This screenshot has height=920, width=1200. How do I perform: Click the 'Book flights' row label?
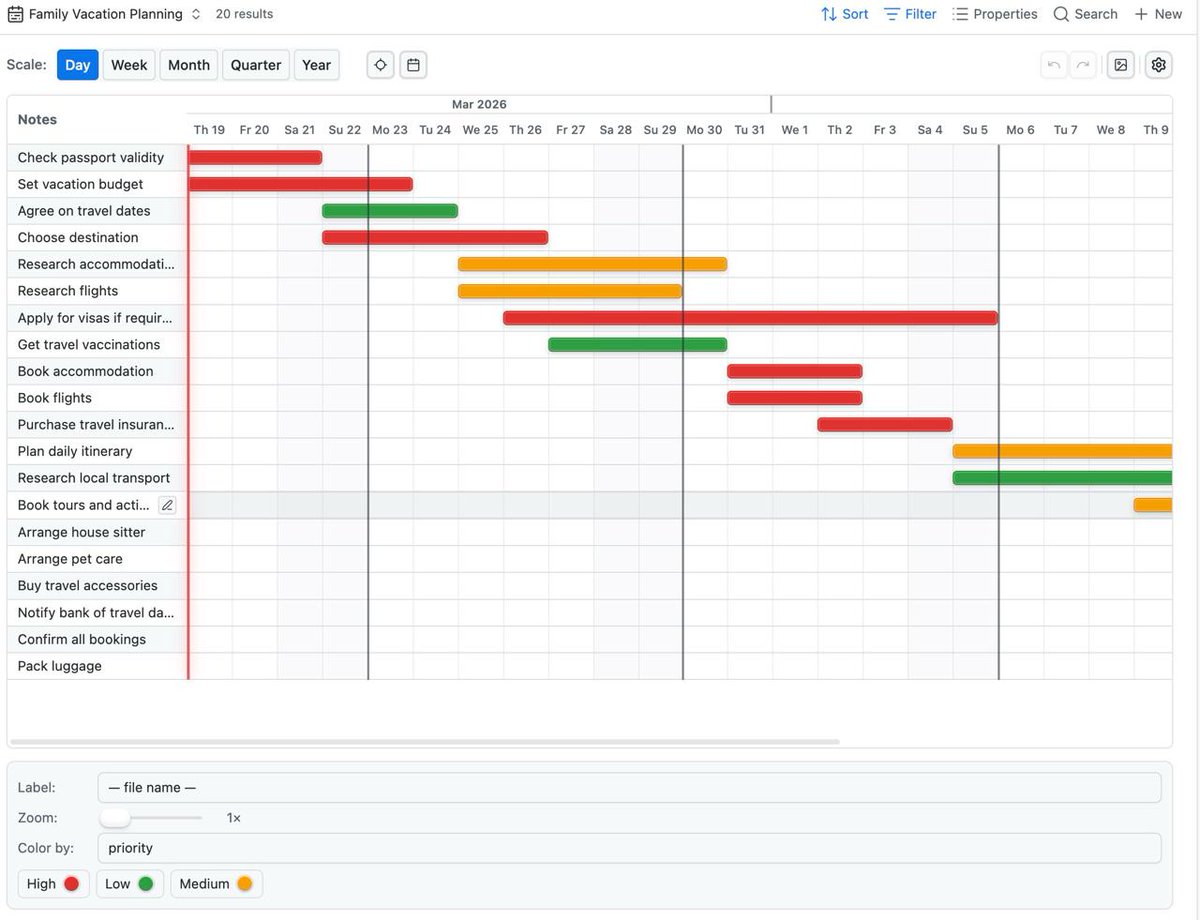point(55,398)
